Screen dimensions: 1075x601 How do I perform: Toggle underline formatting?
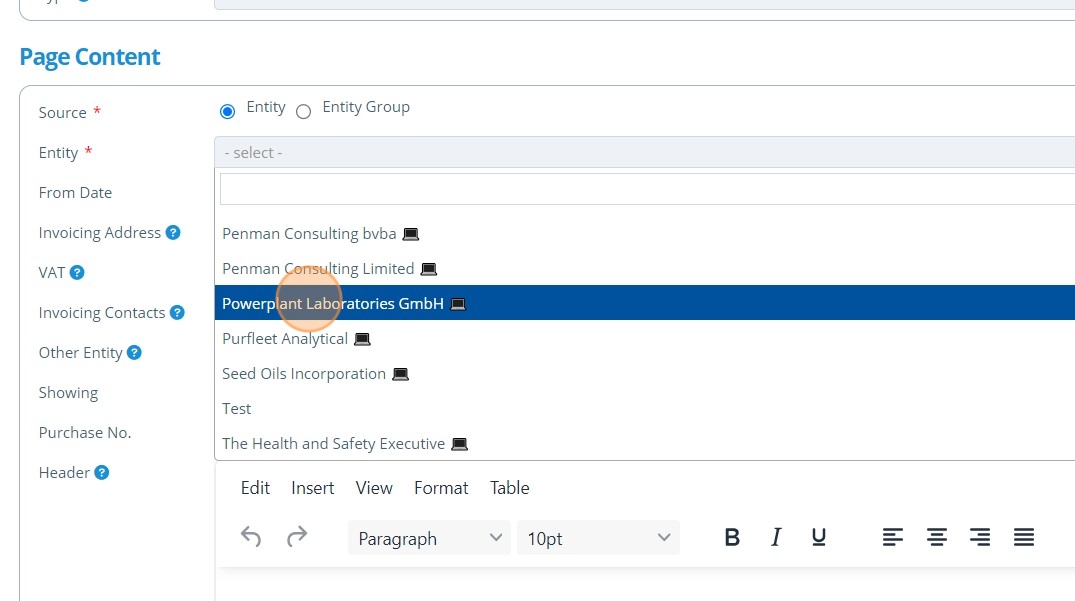point(819,537)
